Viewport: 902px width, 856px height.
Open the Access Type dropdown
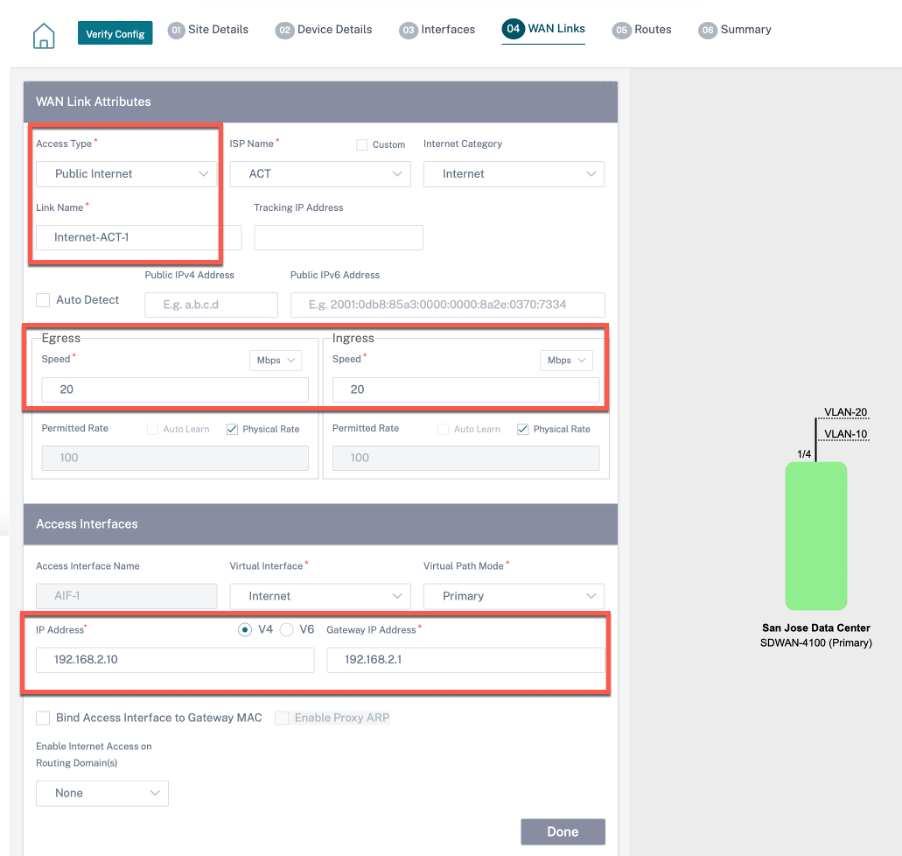(x=127, y=174)
